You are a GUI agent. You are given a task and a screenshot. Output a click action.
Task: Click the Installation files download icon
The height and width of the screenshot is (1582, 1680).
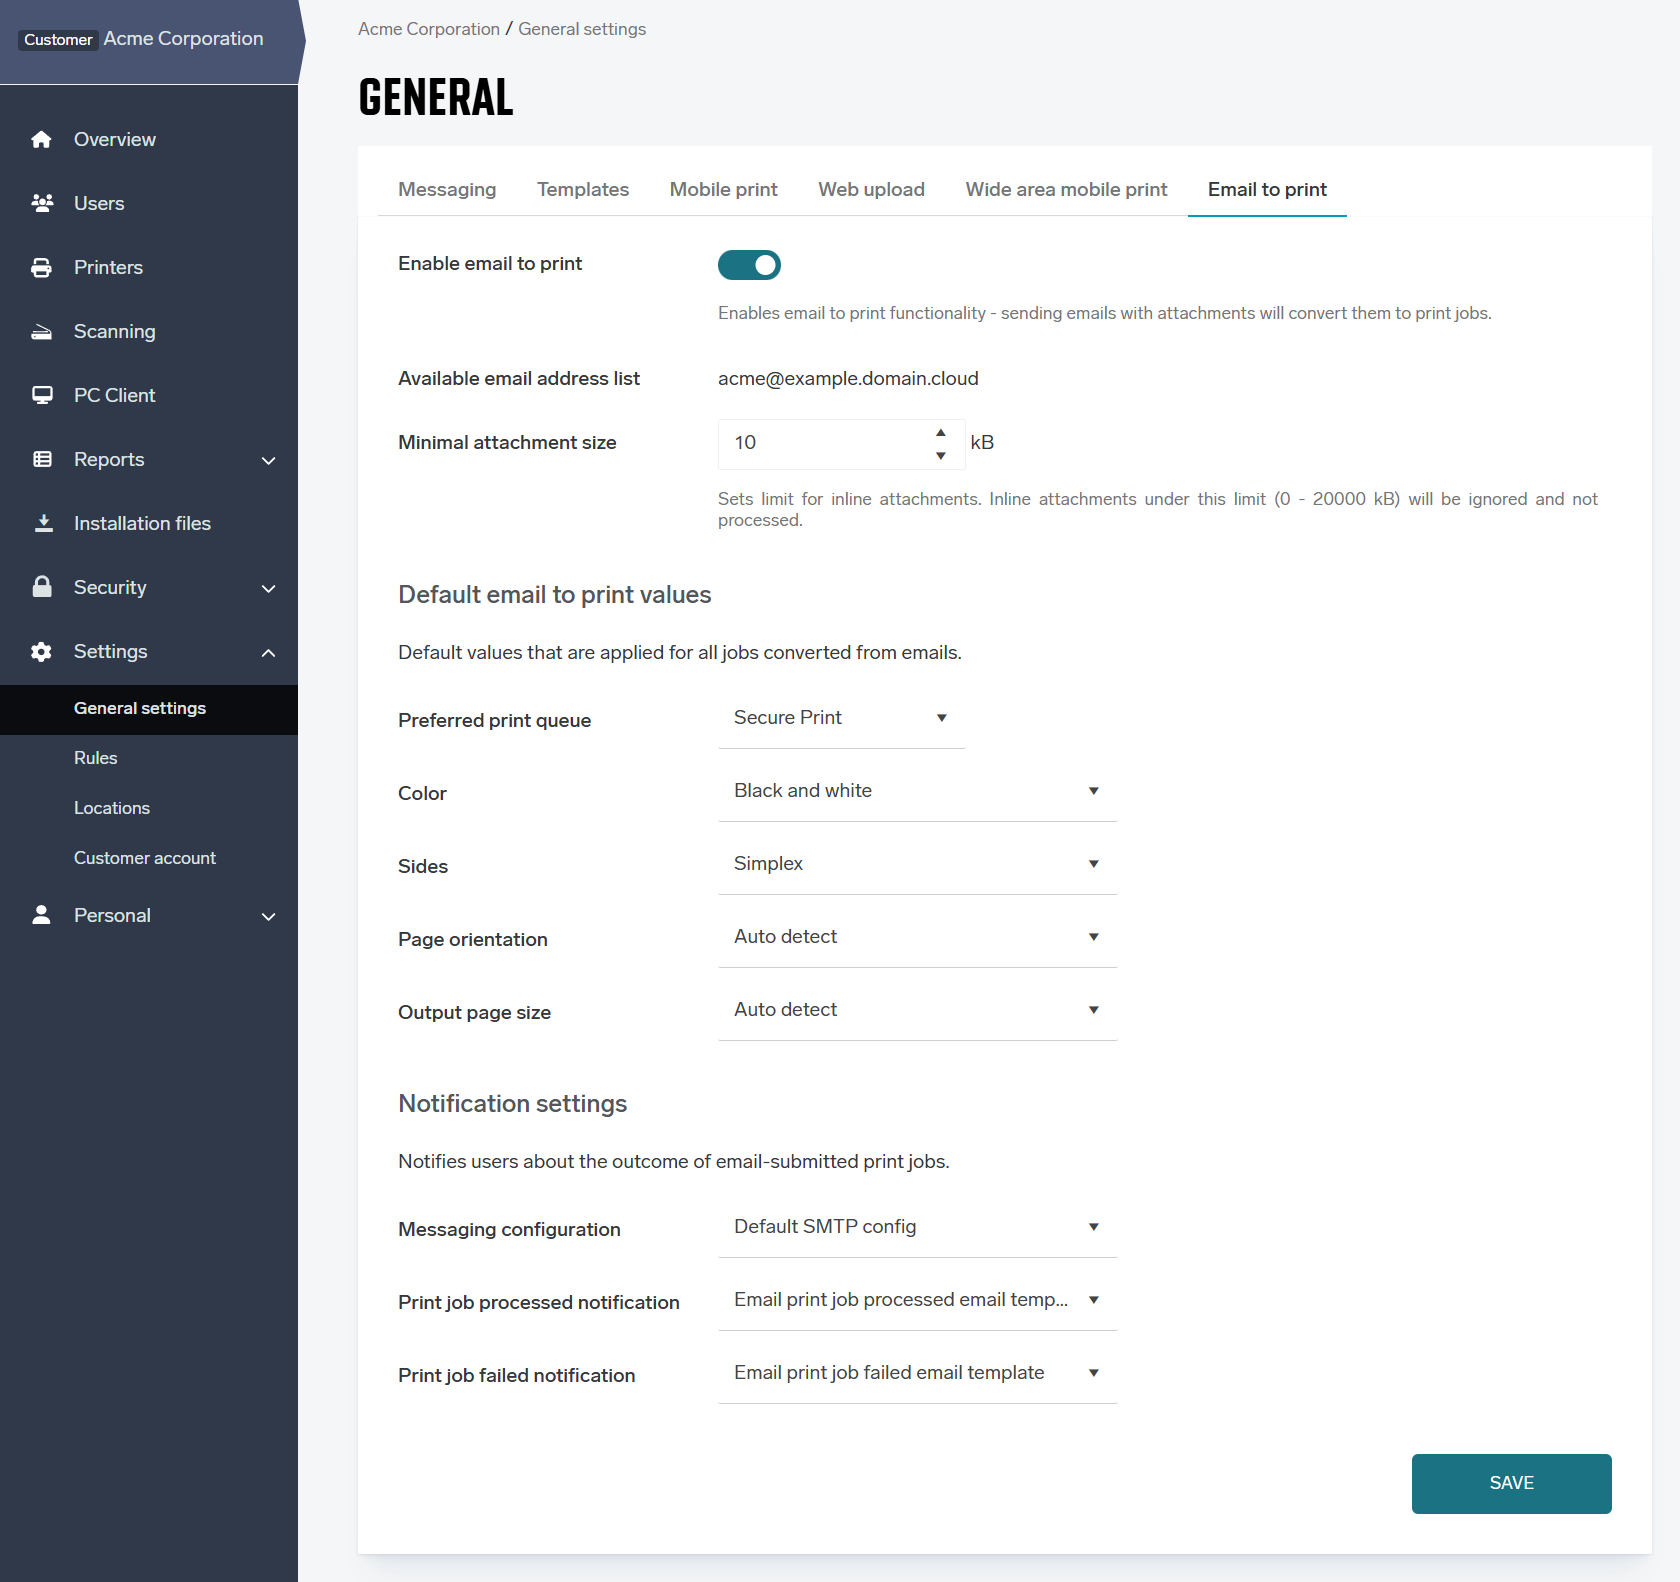pyautogui.click(x=43, y=524)
